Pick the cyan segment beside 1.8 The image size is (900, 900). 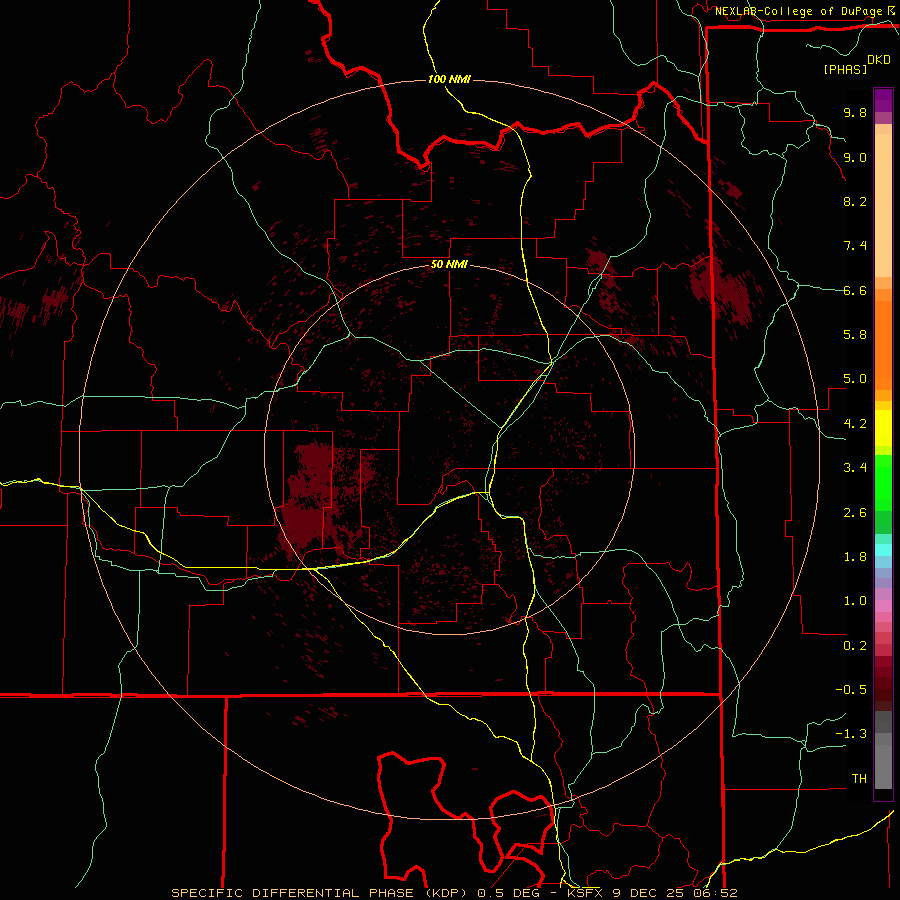click(883, 550)
